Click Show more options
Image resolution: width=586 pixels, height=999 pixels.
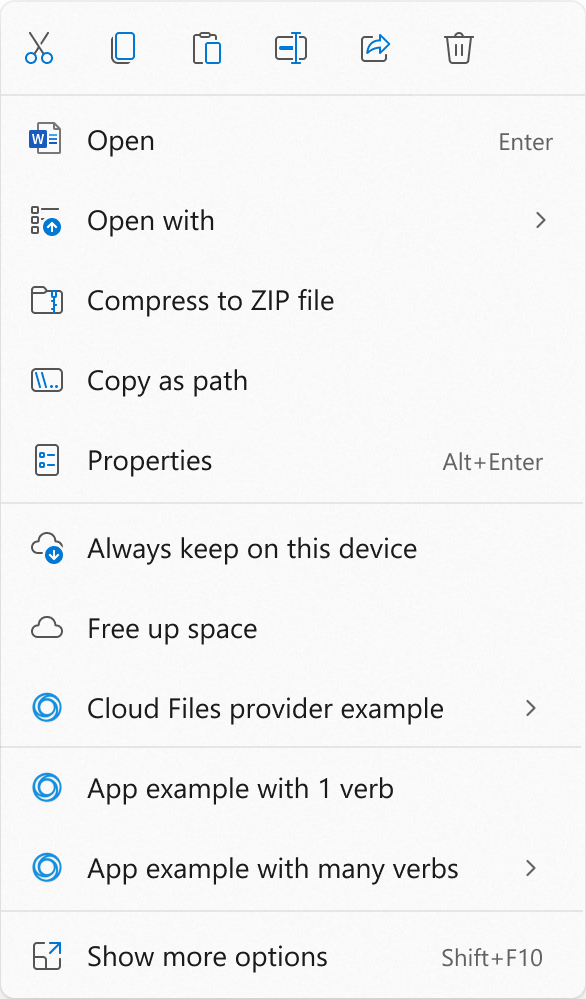coord(292,956)
